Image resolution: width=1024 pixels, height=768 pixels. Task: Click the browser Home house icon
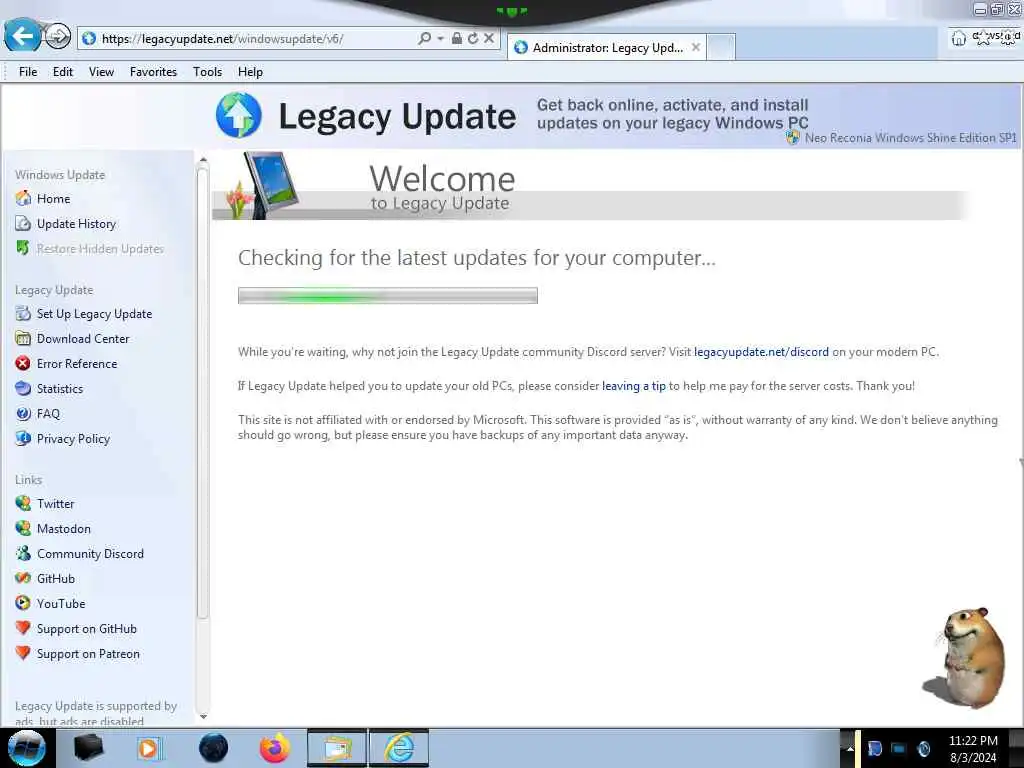pyautogui.click(x=959, y=39)
